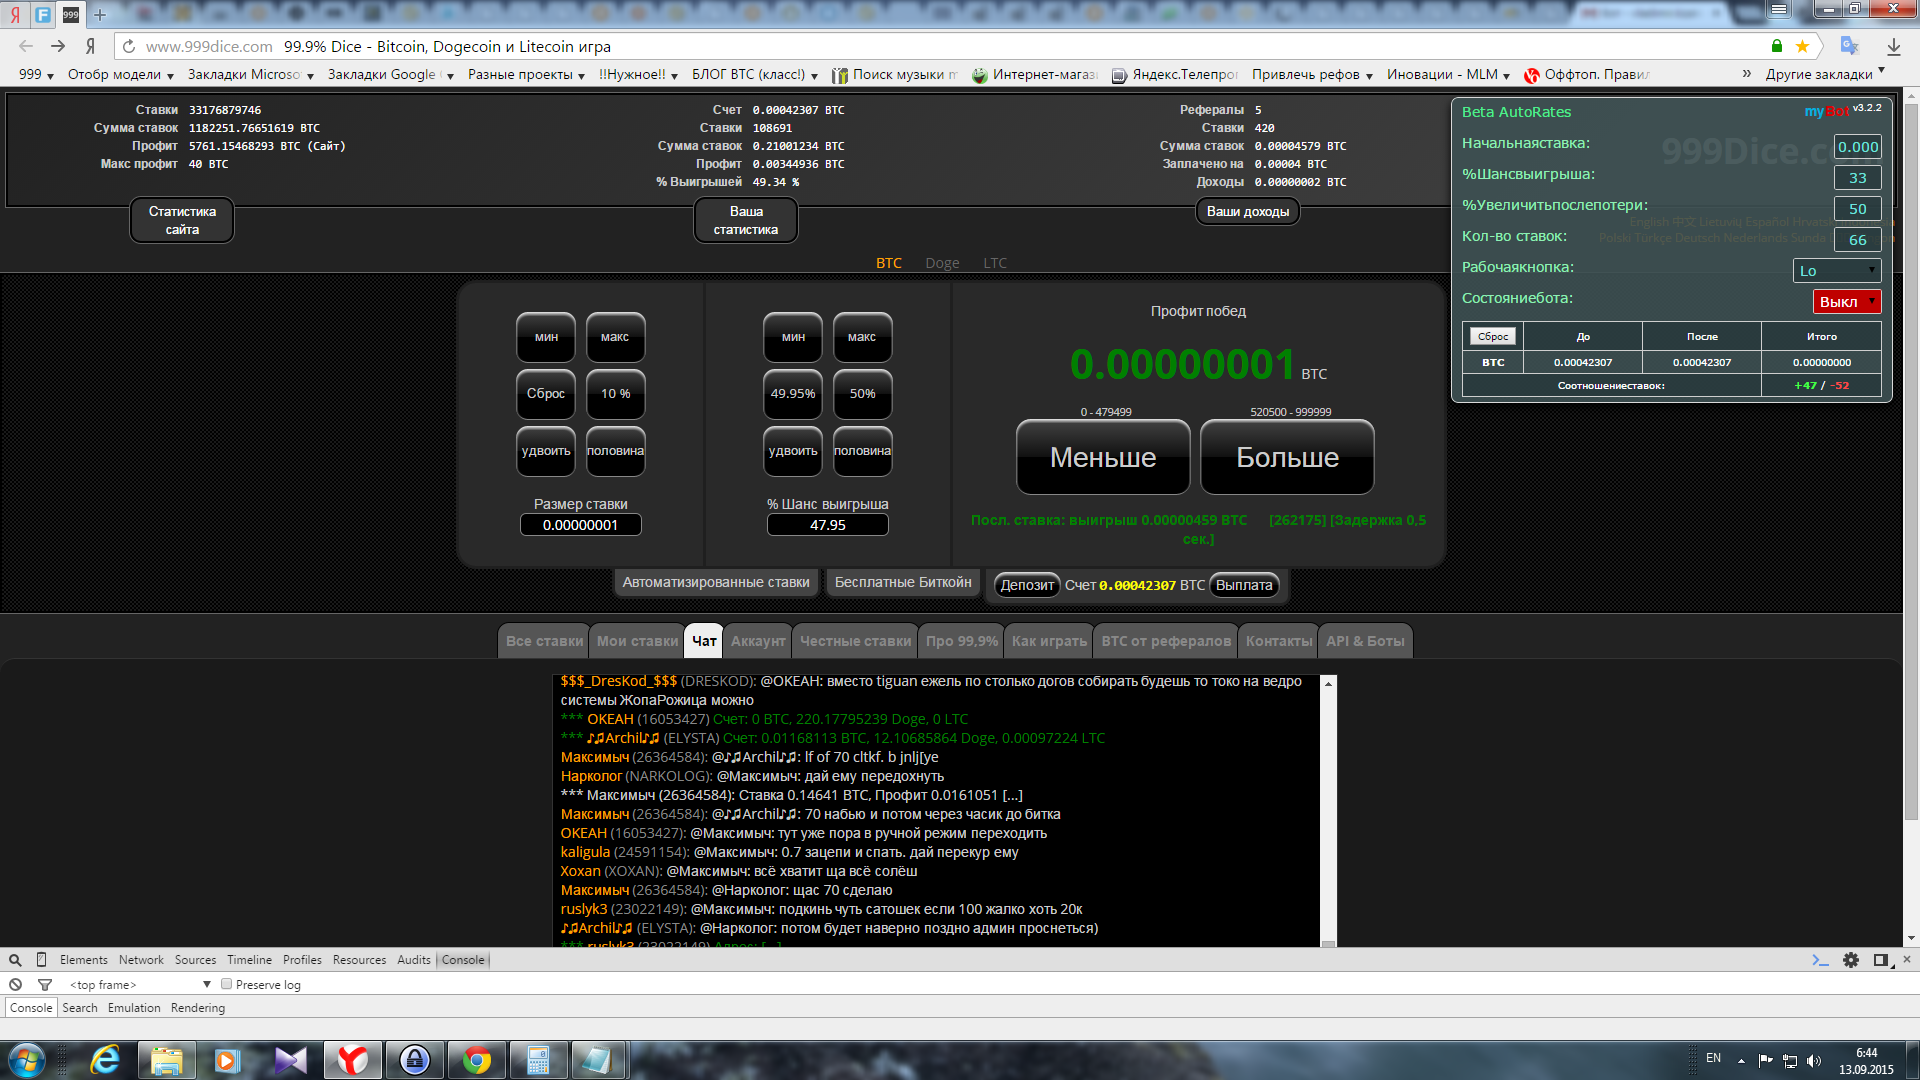Clear console with the ban icon
This screenshot has height=1080, width=1920.
15,985
